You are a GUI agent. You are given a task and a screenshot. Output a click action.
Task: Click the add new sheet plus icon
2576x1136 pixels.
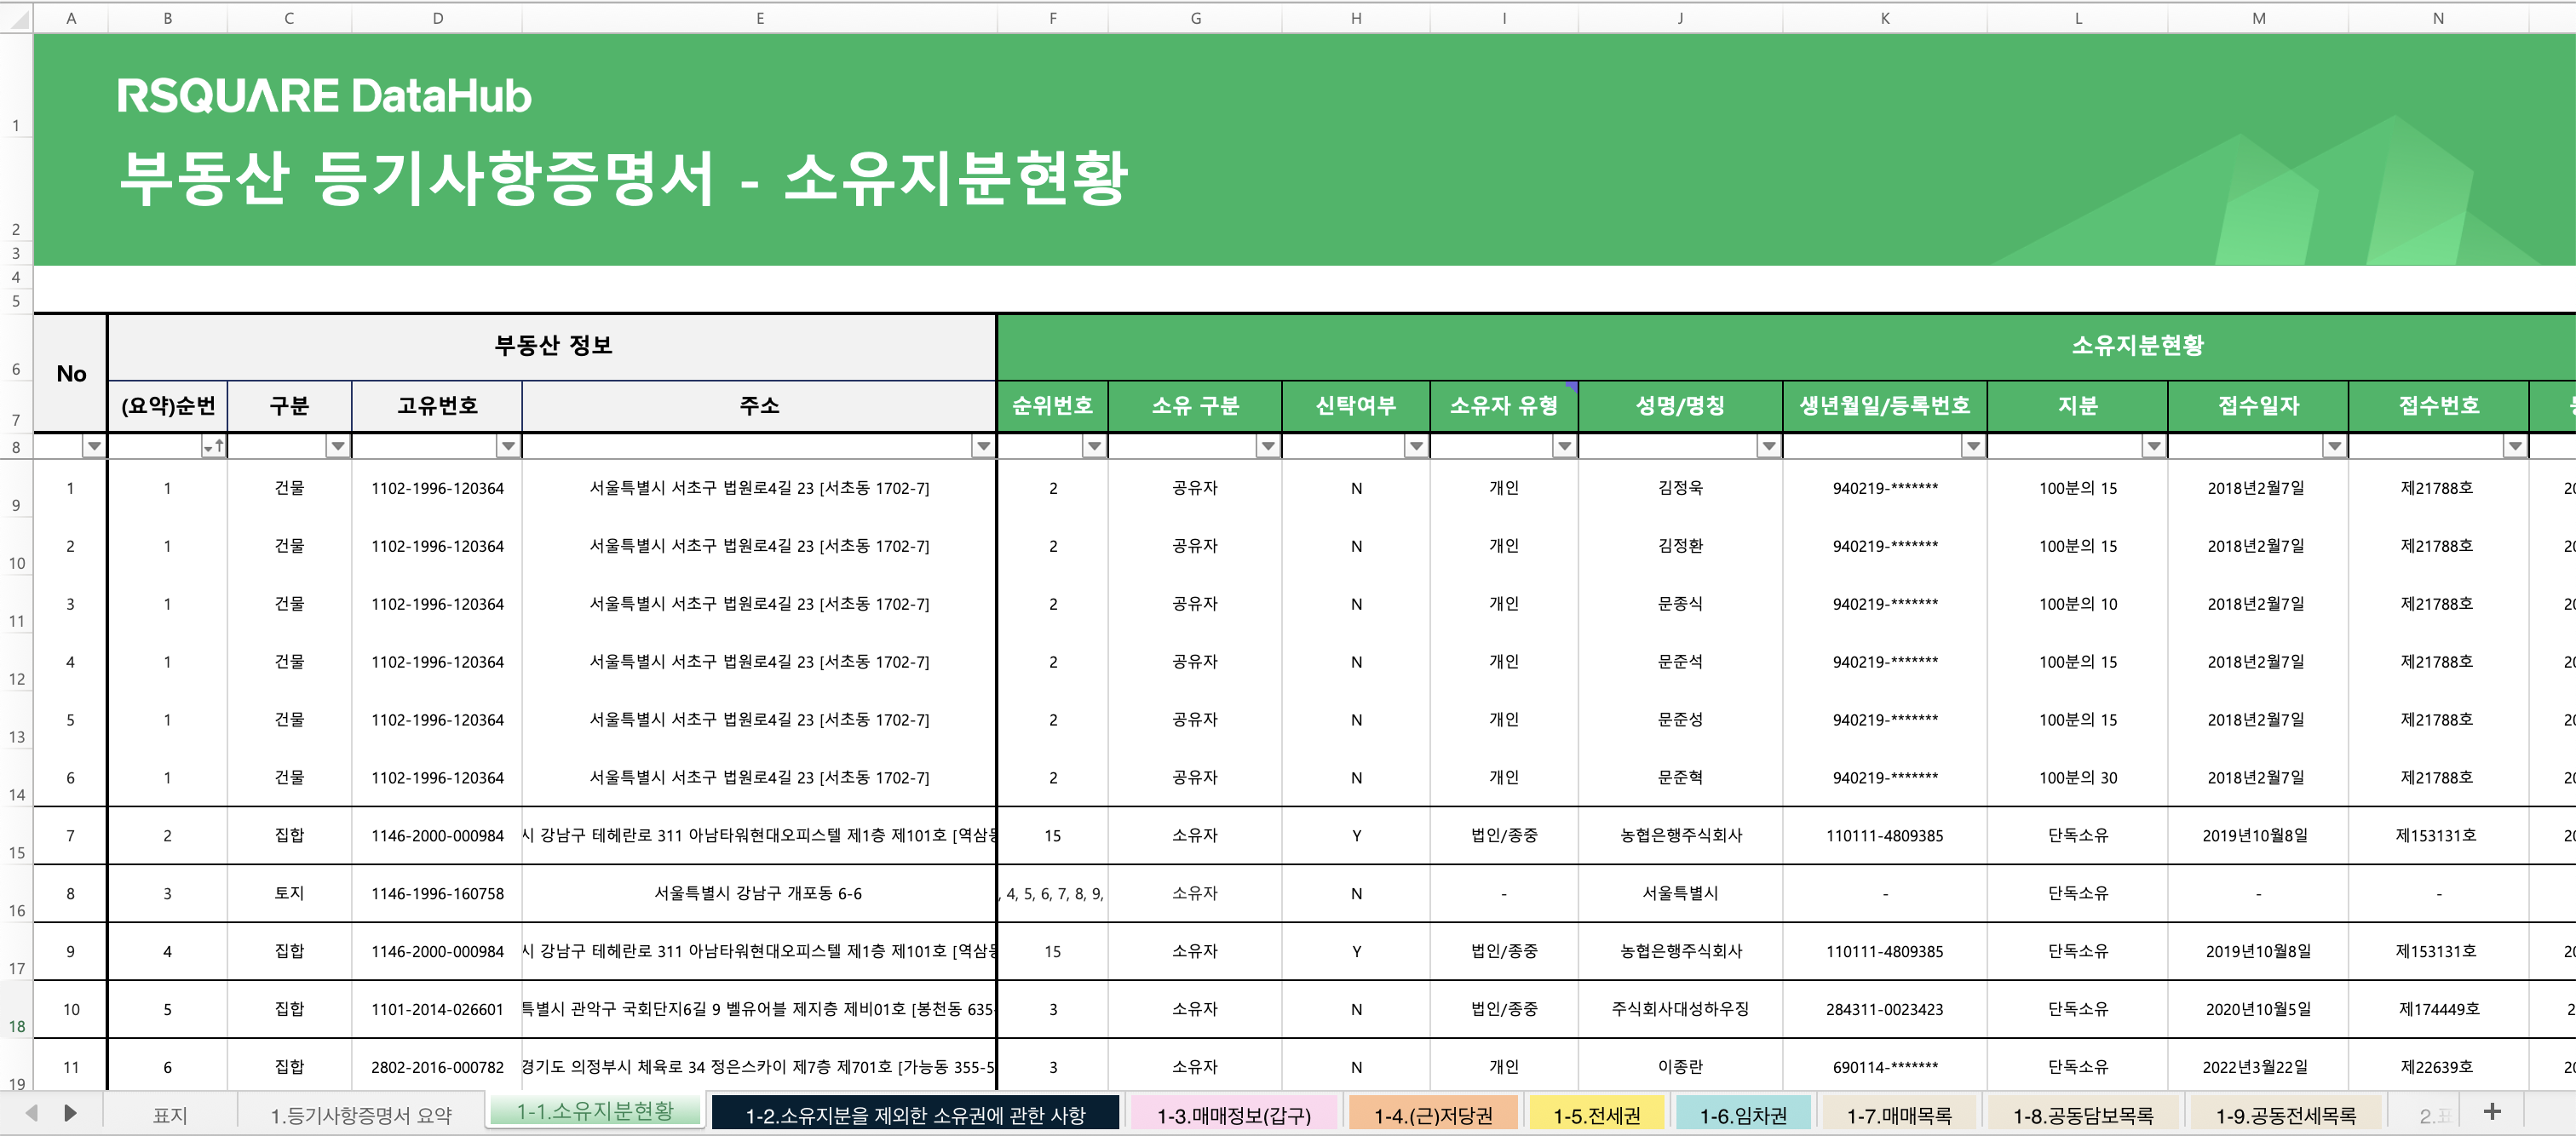pyautogui.click(x=2492, y=1112)
